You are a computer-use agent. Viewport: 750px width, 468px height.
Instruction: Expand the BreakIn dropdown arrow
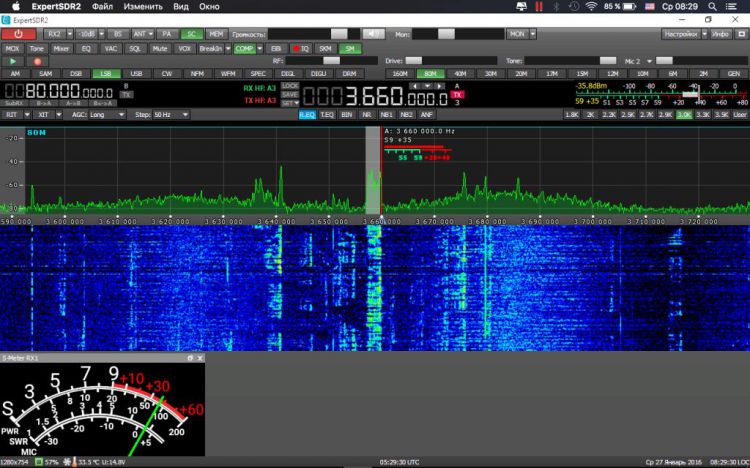pyautogui.click(x=228, y=49)
